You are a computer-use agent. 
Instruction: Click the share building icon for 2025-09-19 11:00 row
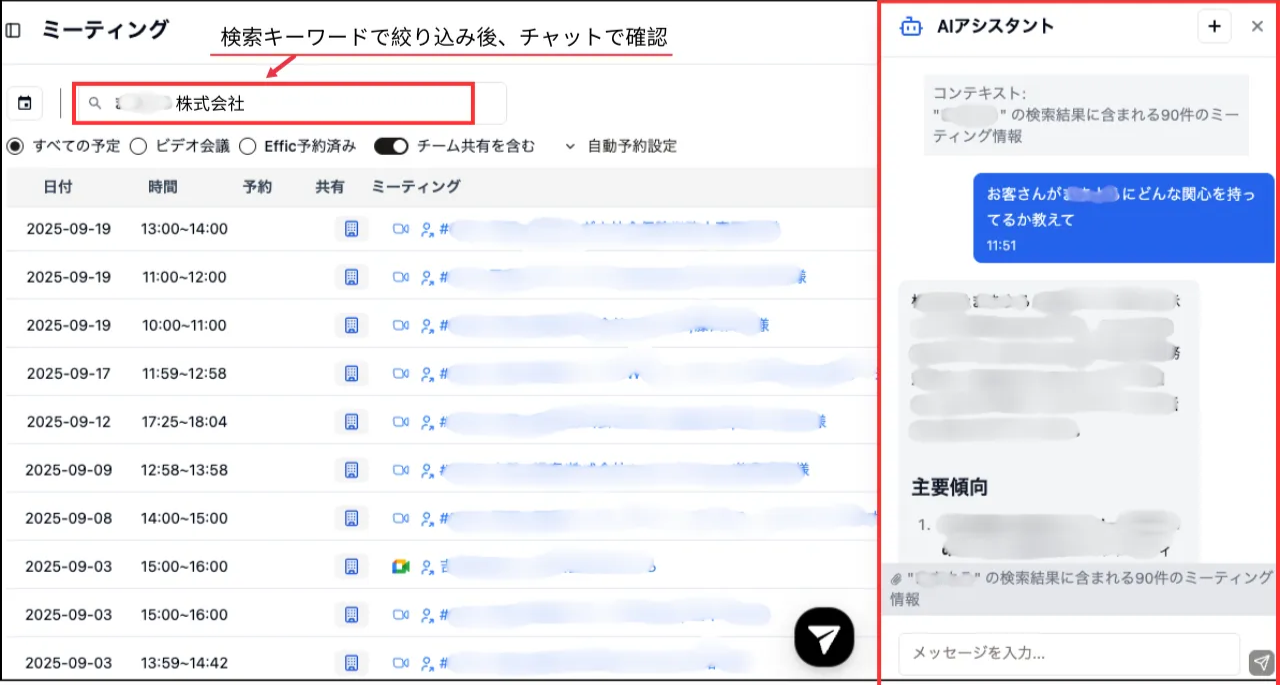point(351,277)
